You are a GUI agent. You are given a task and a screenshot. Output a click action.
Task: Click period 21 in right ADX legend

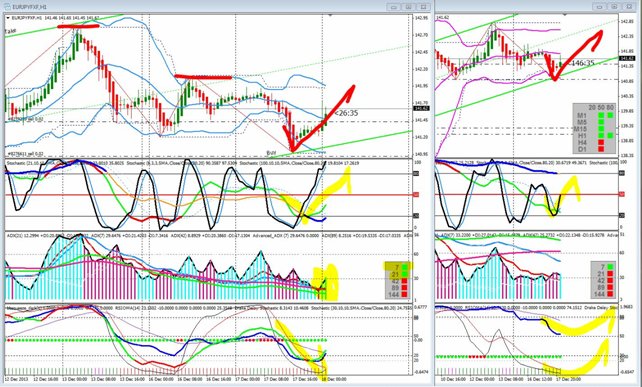click(601, 274)
